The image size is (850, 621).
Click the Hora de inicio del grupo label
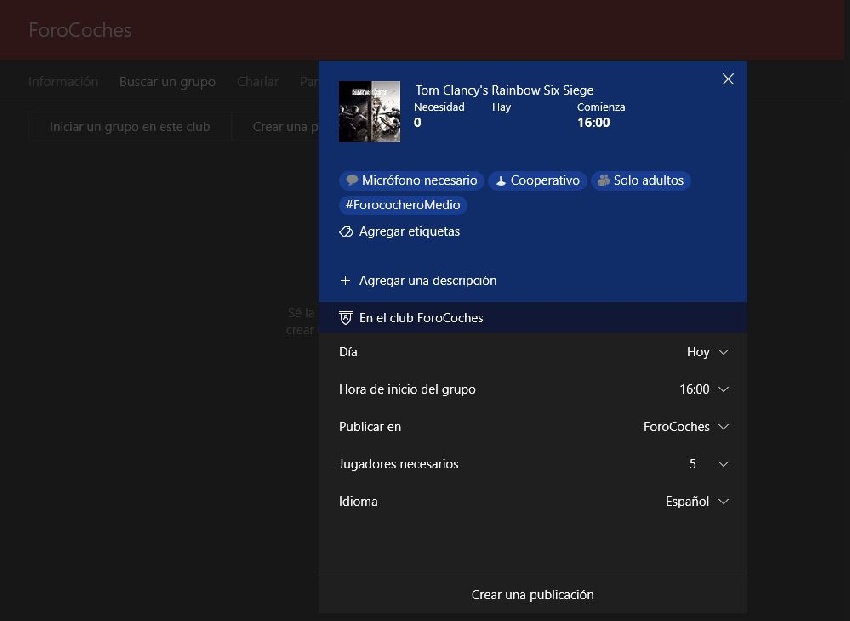pyautogui.click(x=407, y=390)
